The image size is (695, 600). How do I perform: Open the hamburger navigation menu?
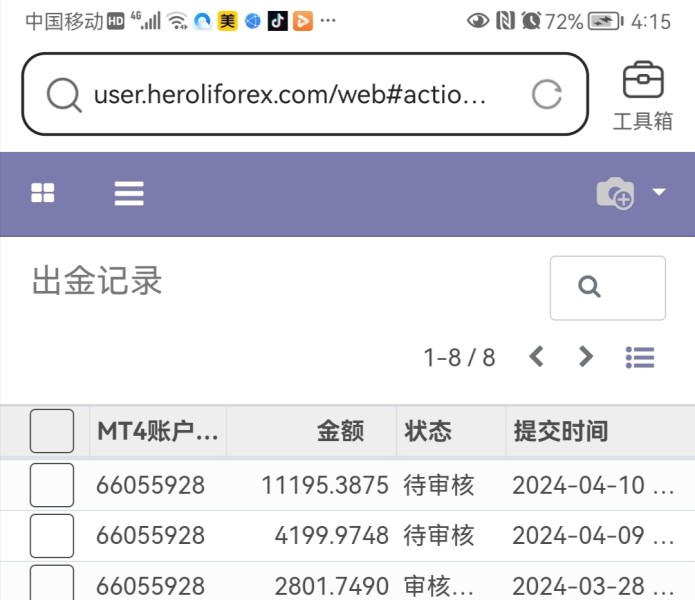[129, 193]
